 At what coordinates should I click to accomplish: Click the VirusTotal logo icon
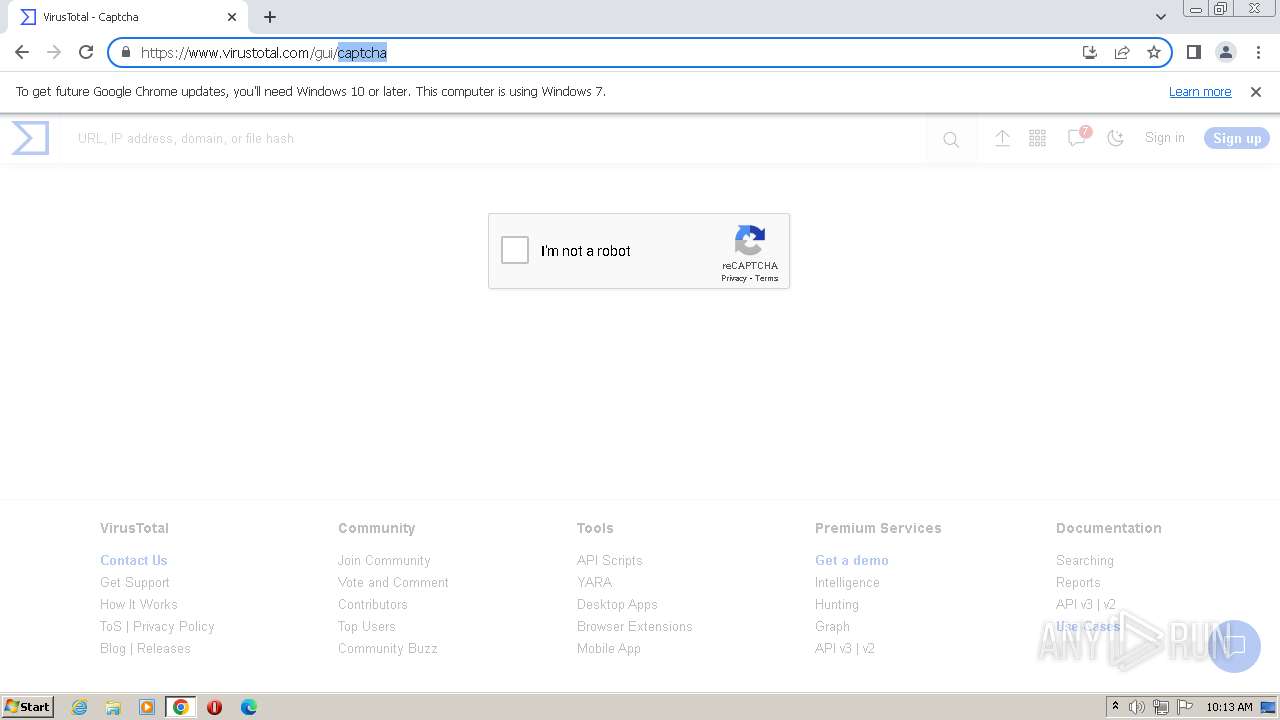tap(30, 138)
